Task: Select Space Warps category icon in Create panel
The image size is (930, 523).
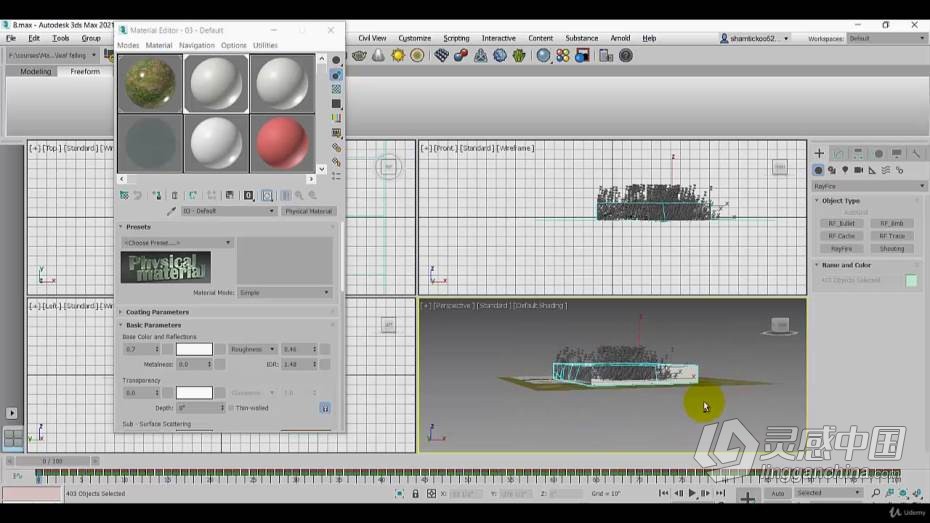Action: (x=886, y=170)
